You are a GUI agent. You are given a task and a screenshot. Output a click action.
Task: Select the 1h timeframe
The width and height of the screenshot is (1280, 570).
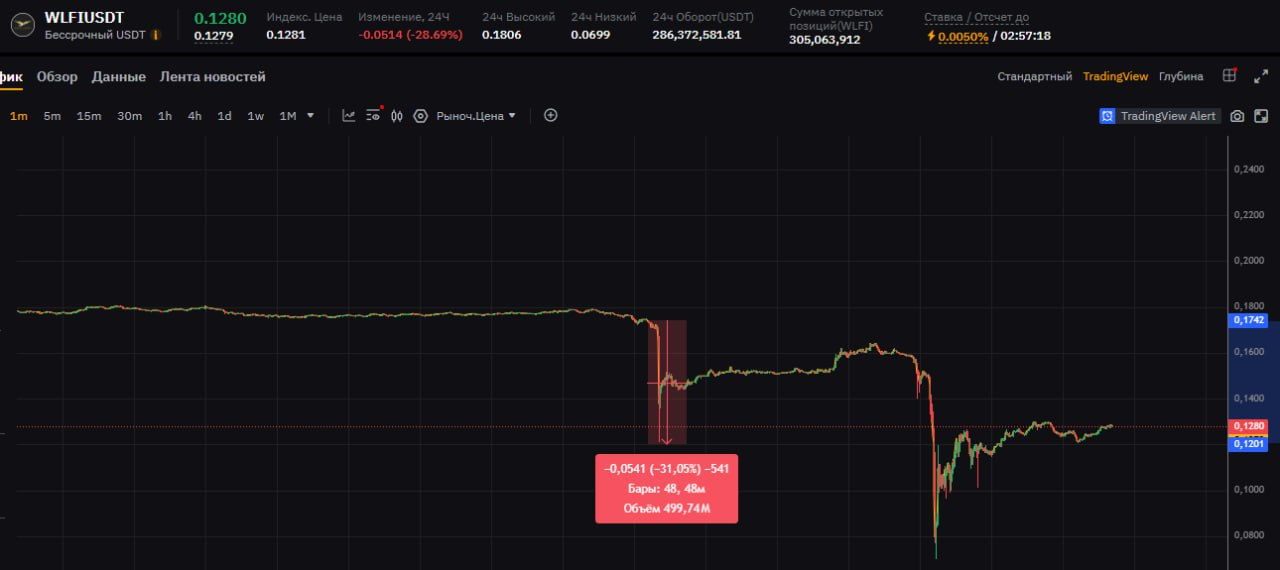pos(165,116)
